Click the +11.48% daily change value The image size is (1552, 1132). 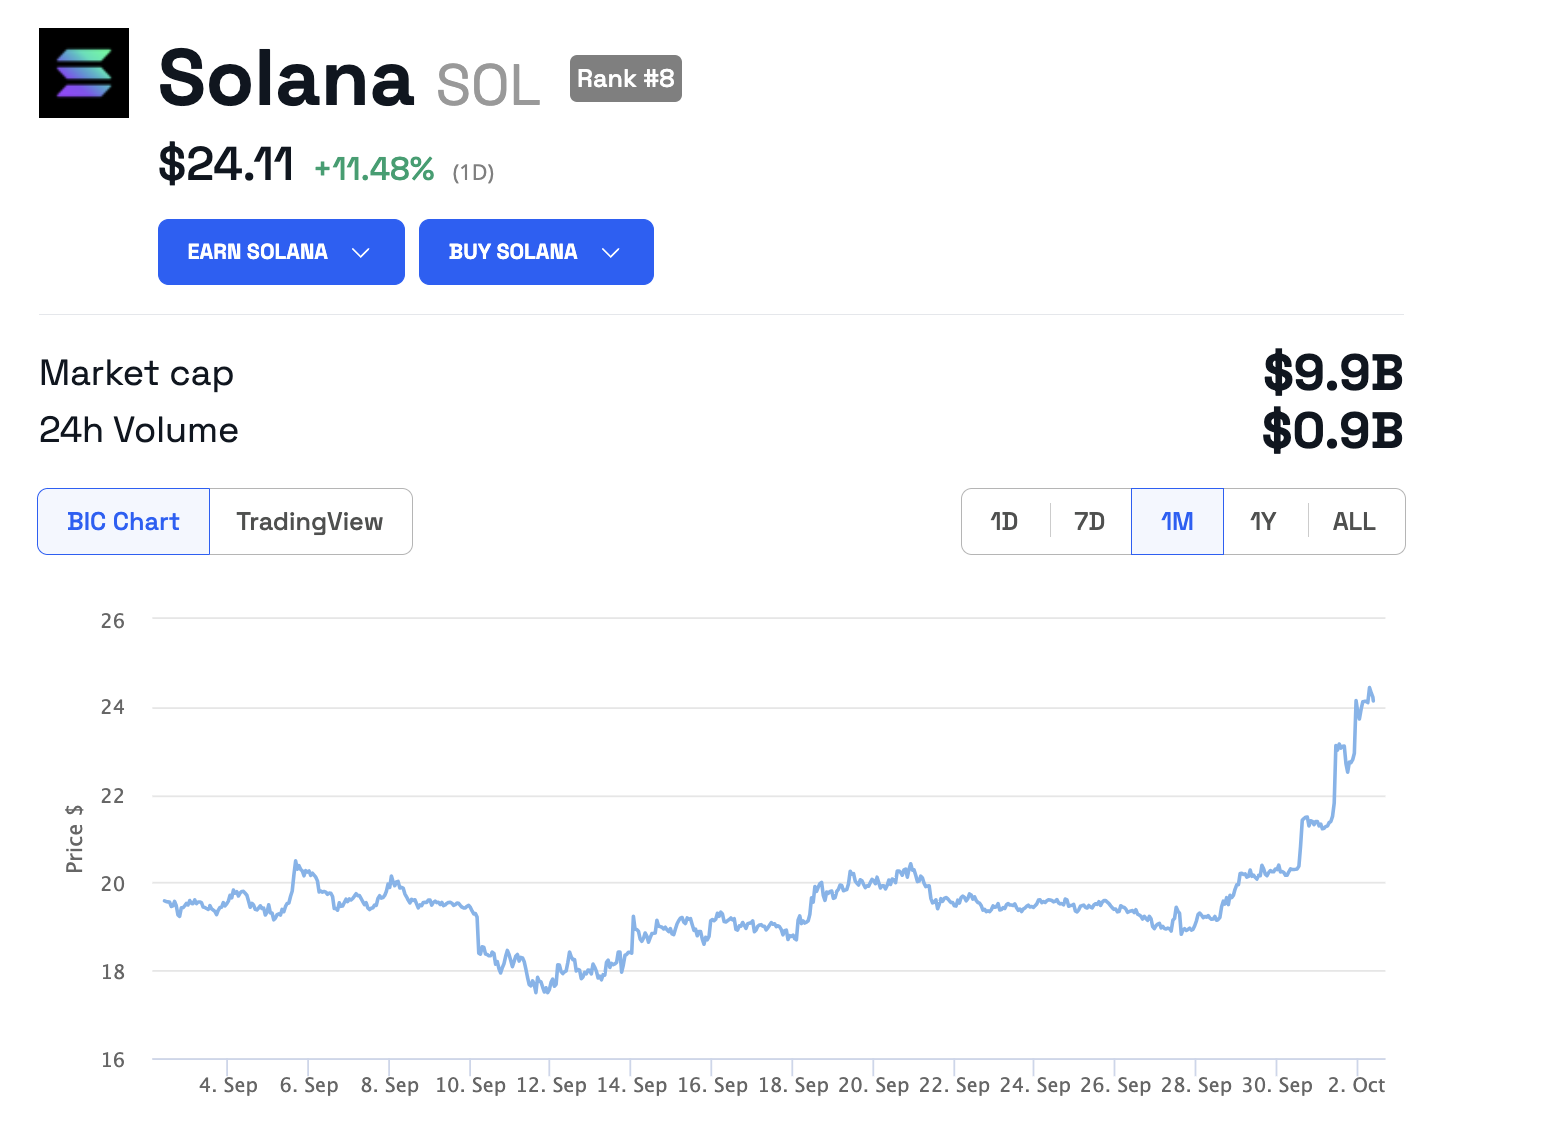pyautogui.click(x=374, y=169)
